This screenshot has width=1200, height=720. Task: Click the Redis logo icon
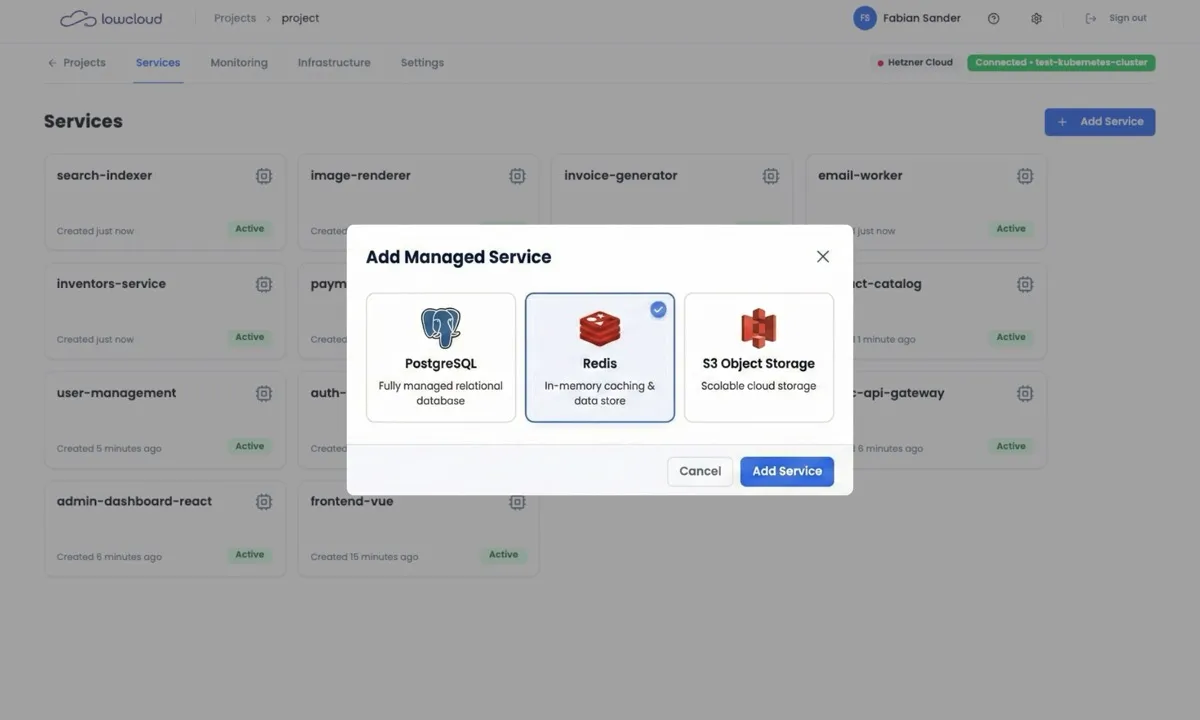(x=600, y=328)
